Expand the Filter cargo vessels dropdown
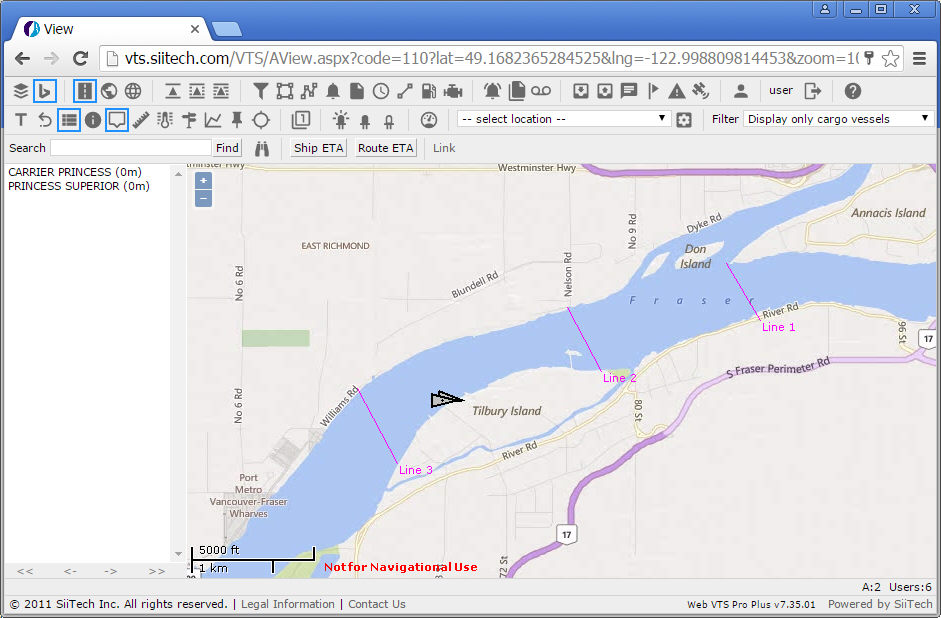The image size is (941, 618). pos(838,119)
